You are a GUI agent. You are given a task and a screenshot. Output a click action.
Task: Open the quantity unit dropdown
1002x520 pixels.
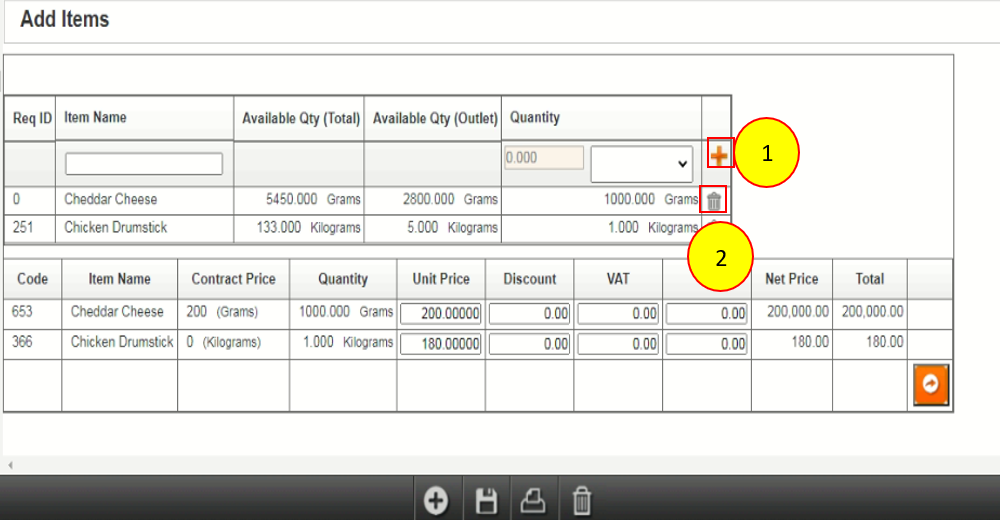(642, 163)
